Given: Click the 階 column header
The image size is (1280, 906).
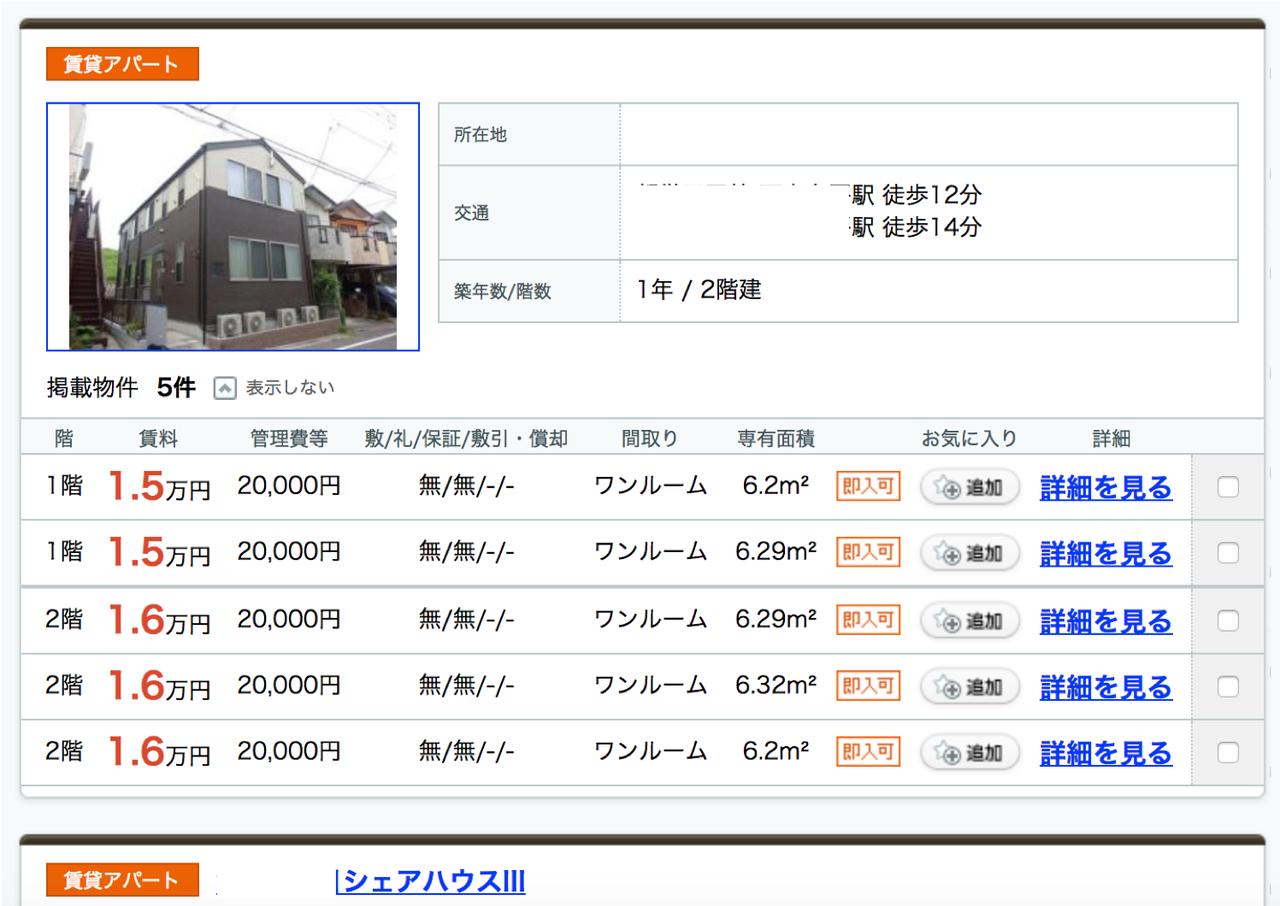Looking at the screenshot, I should tap(64, 438).
